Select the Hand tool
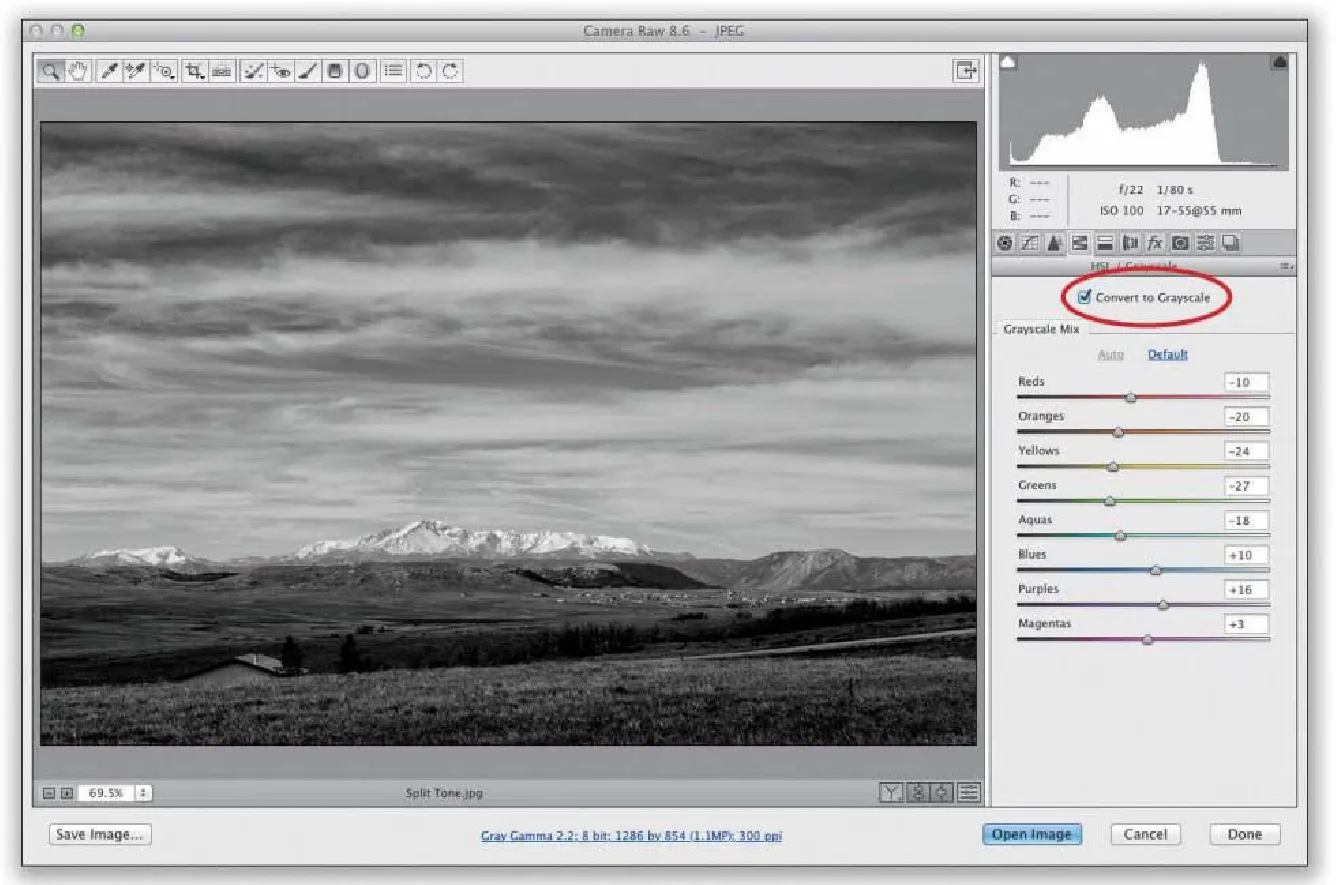The width and height of the screenshot is (1336, 885). pyautogui.click(x=78, y=70)
